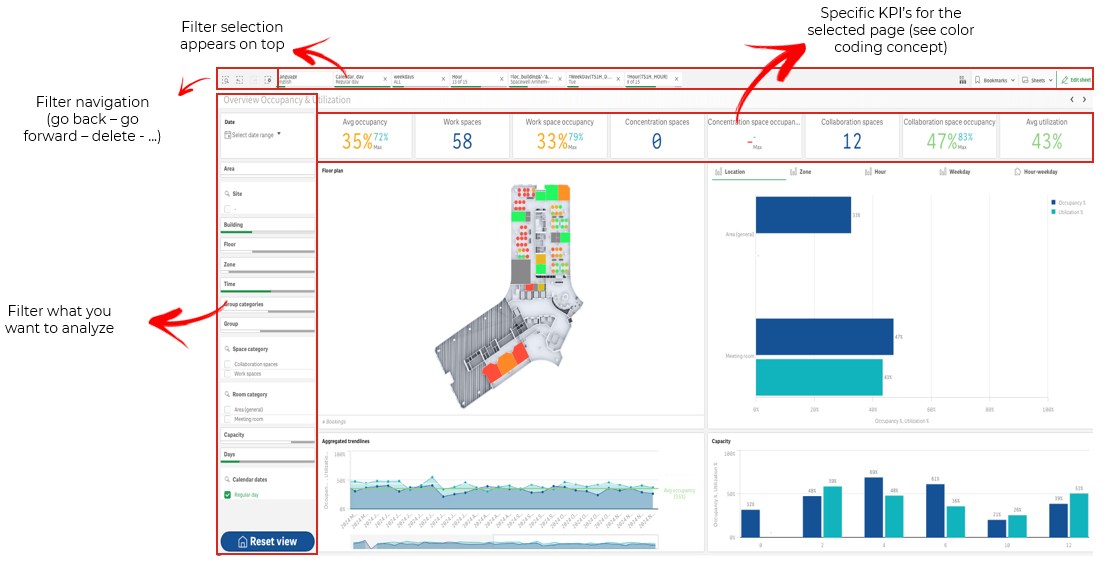Go to previous sheet arrow
The image size is (1106, 570).
click(x=1072, y=100)
